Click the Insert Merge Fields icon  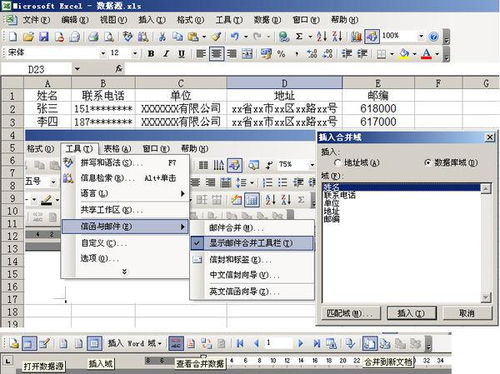[94, 343]
